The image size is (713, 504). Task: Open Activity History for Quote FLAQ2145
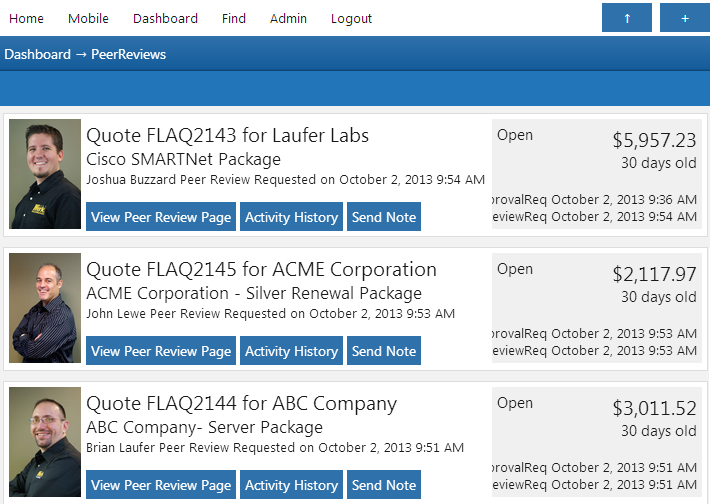(291, 351)
